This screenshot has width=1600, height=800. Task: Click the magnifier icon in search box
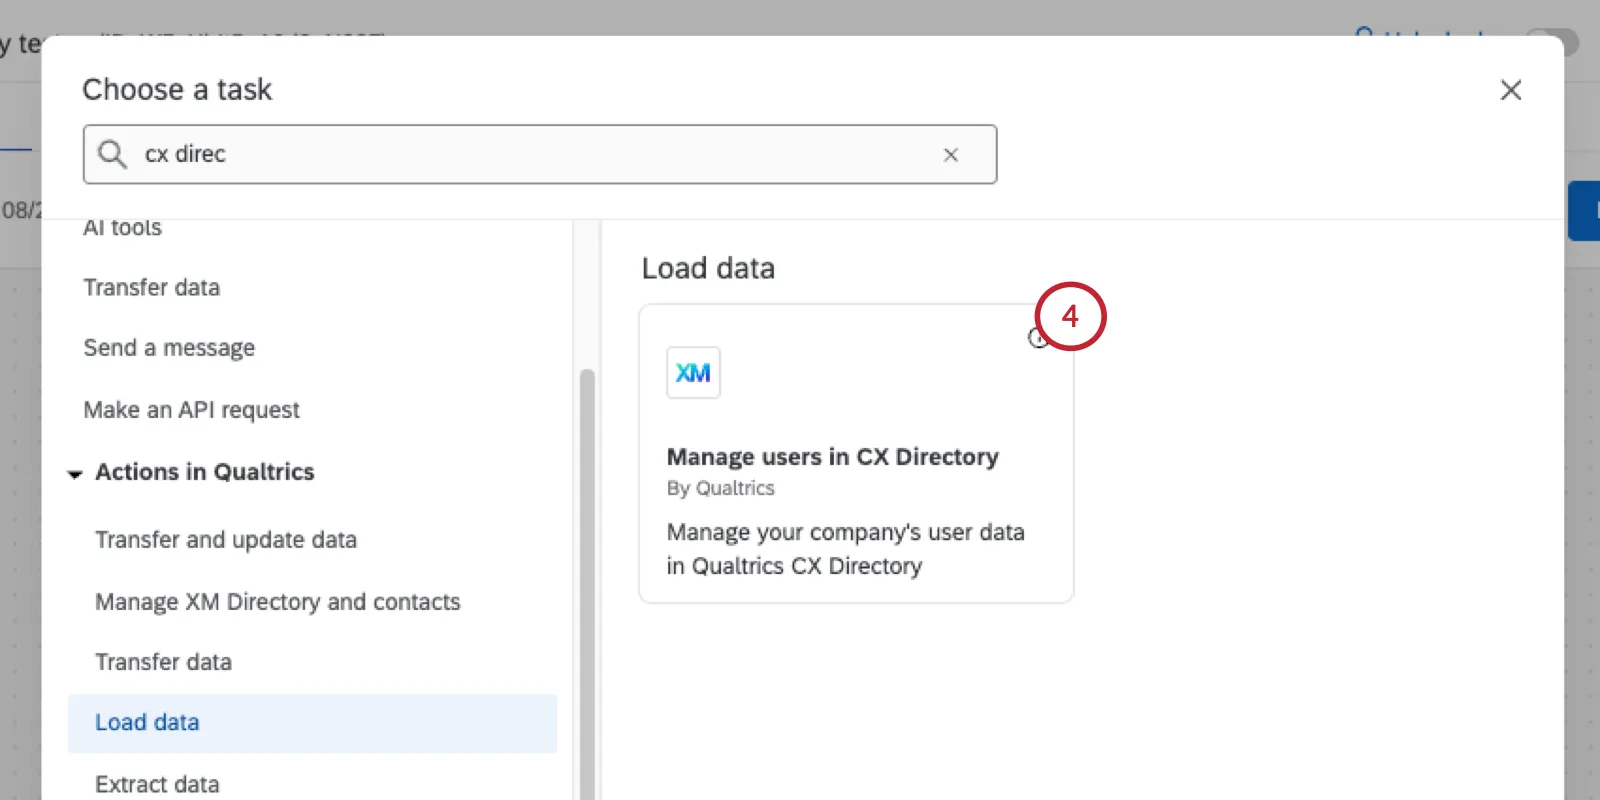pyautogui.click(x=112, y=154)
